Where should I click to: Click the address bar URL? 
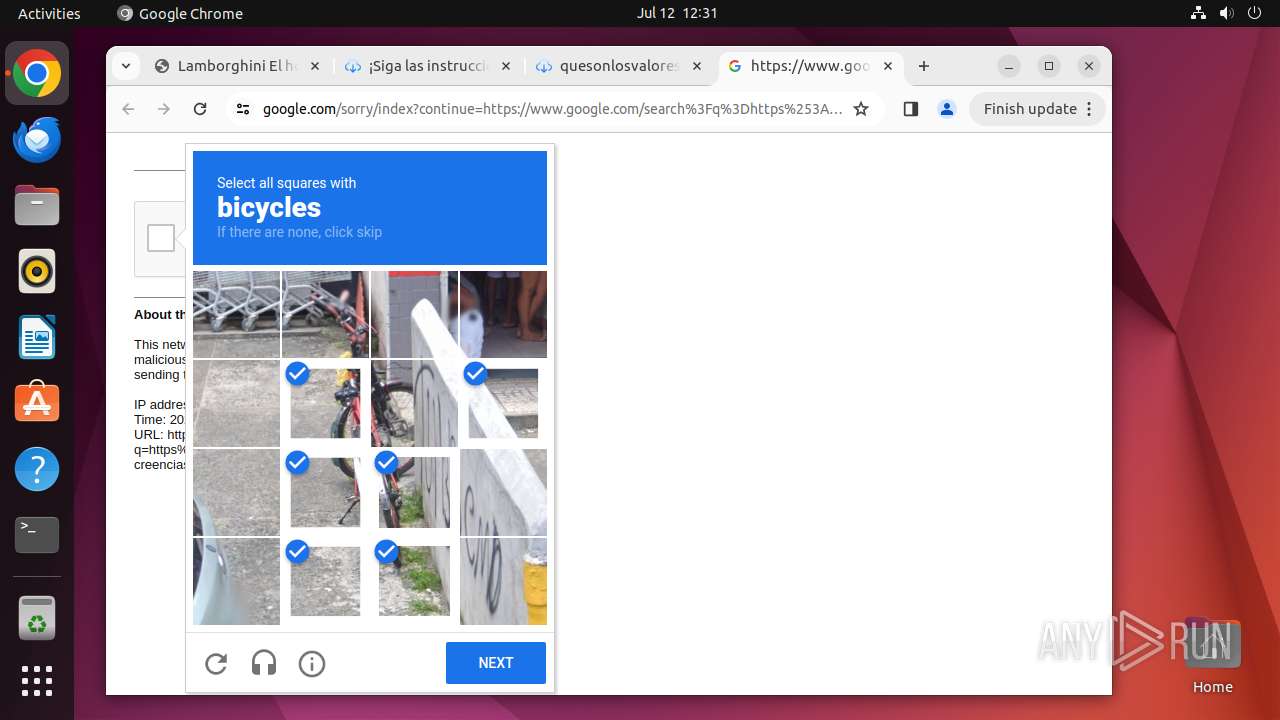pos(552,109)
